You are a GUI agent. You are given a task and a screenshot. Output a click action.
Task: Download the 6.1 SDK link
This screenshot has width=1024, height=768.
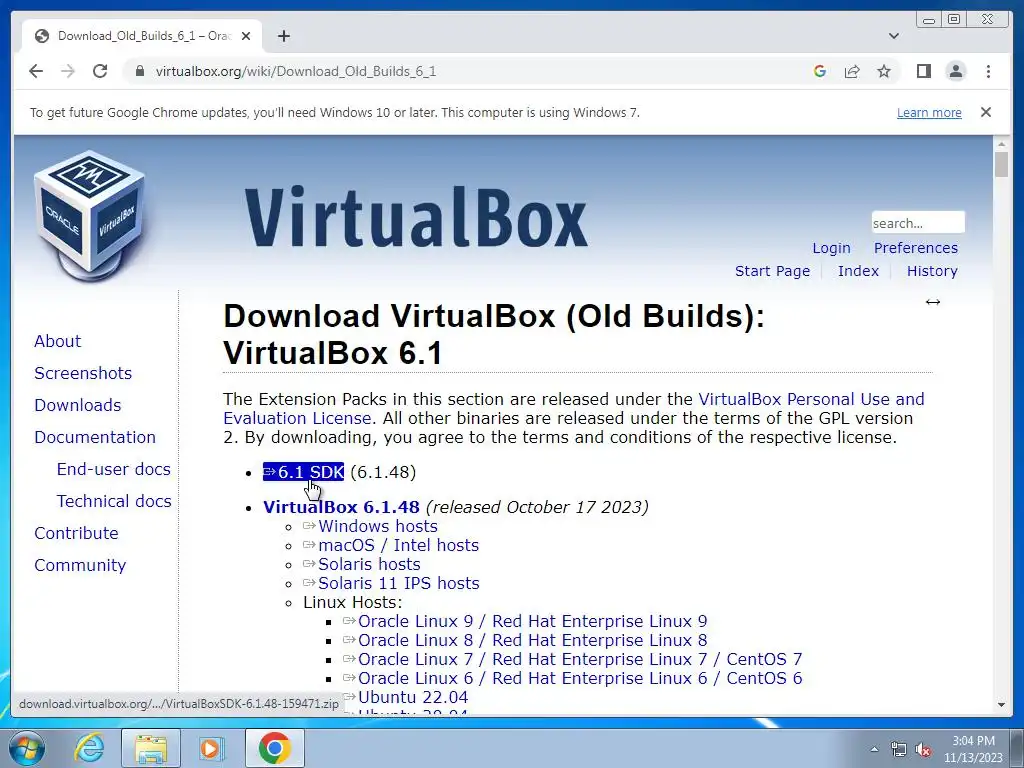coord(303,472)
